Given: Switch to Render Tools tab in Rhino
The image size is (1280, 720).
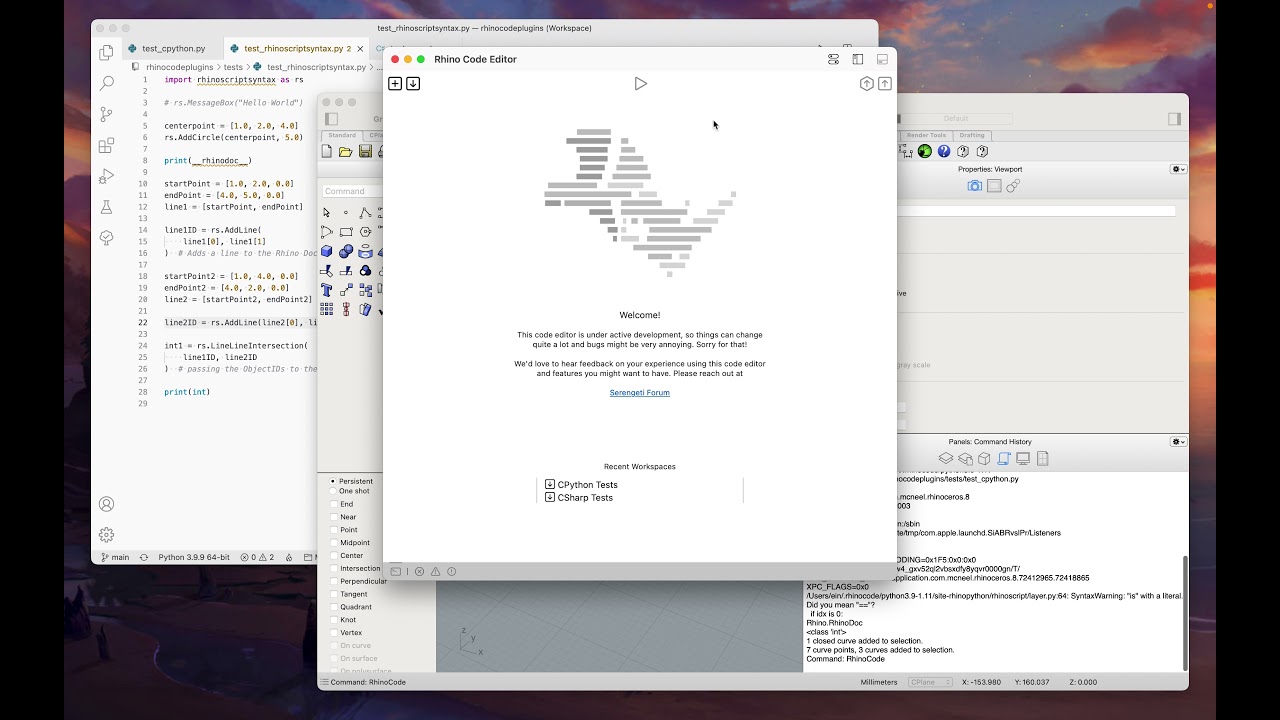Looking at the screenshot, I should [x=925, y=135].
